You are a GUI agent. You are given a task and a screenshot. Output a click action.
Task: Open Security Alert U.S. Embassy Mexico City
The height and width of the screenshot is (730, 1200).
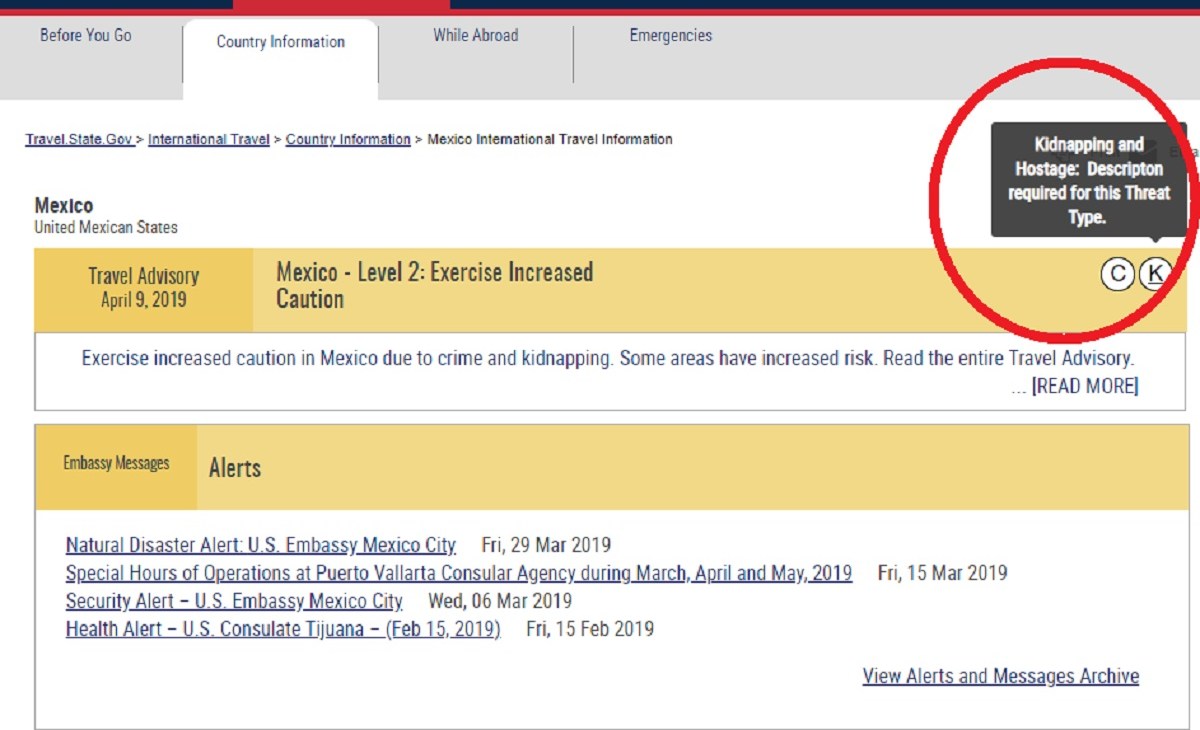[x=234, y=602]
